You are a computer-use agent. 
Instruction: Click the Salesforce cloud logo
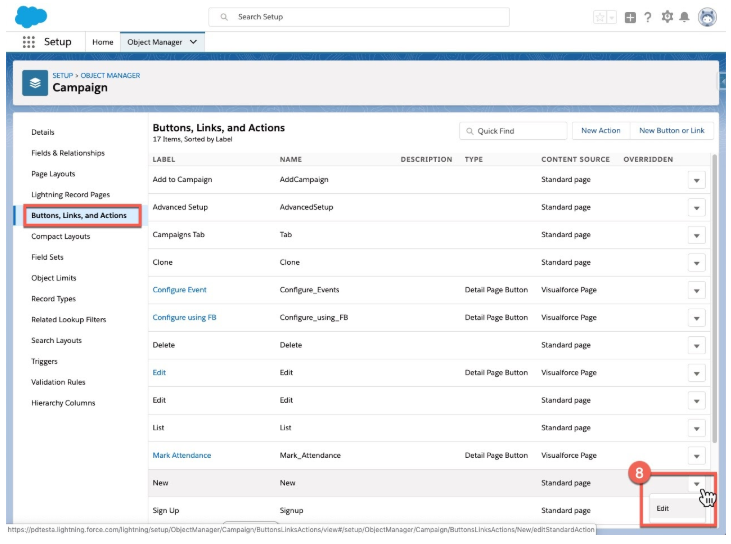tap(32, 16)
